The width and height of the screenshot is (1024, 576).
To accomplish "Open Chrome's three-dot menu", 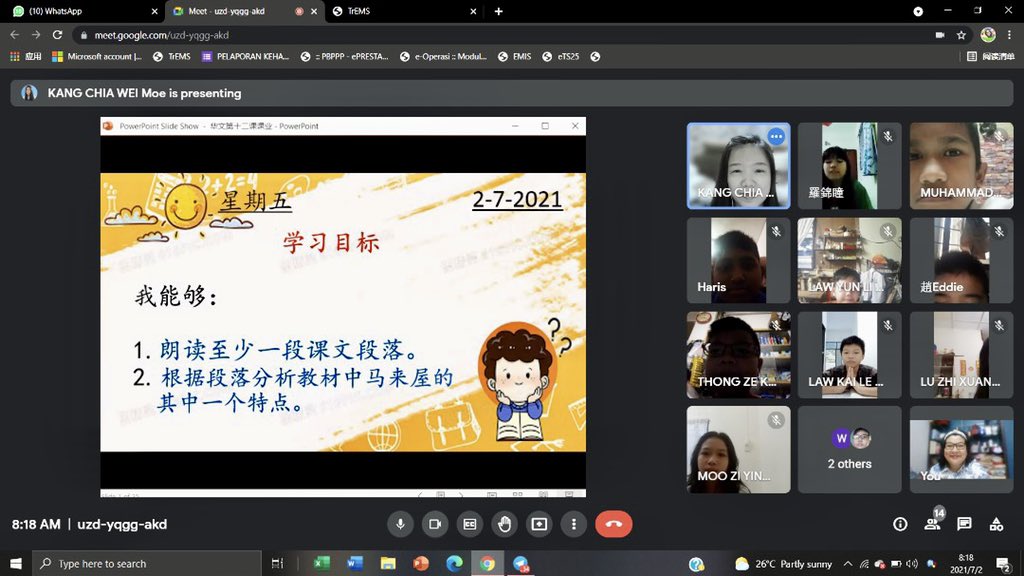I will (x=1010, y=35).
